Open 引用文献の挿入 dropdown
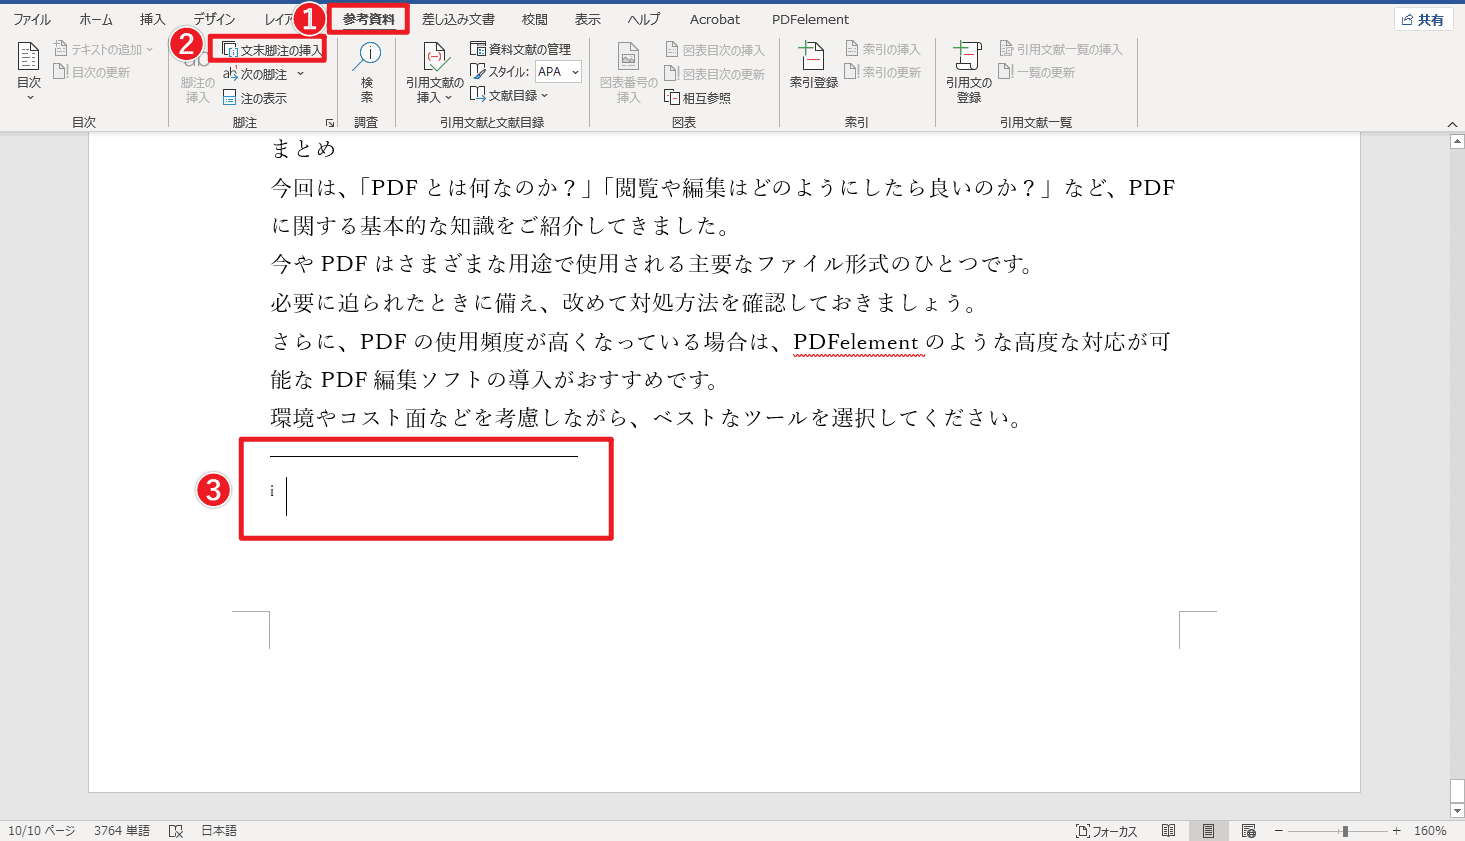This screenshot has width=1465, height=841. (435, 72)
